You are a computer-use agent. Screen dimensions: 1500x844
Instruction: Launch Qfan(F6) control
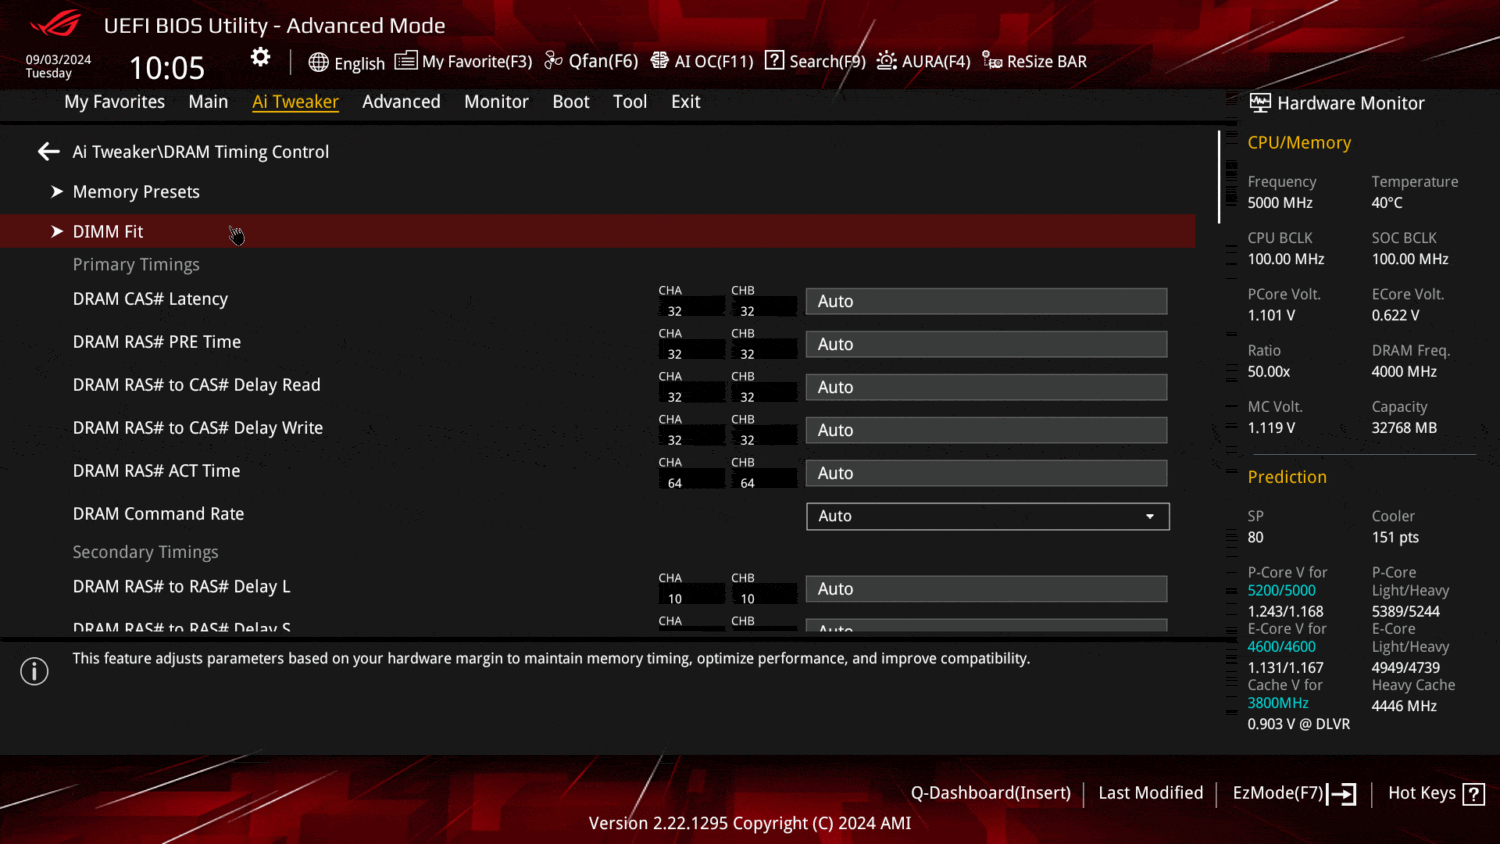[603, 62]
